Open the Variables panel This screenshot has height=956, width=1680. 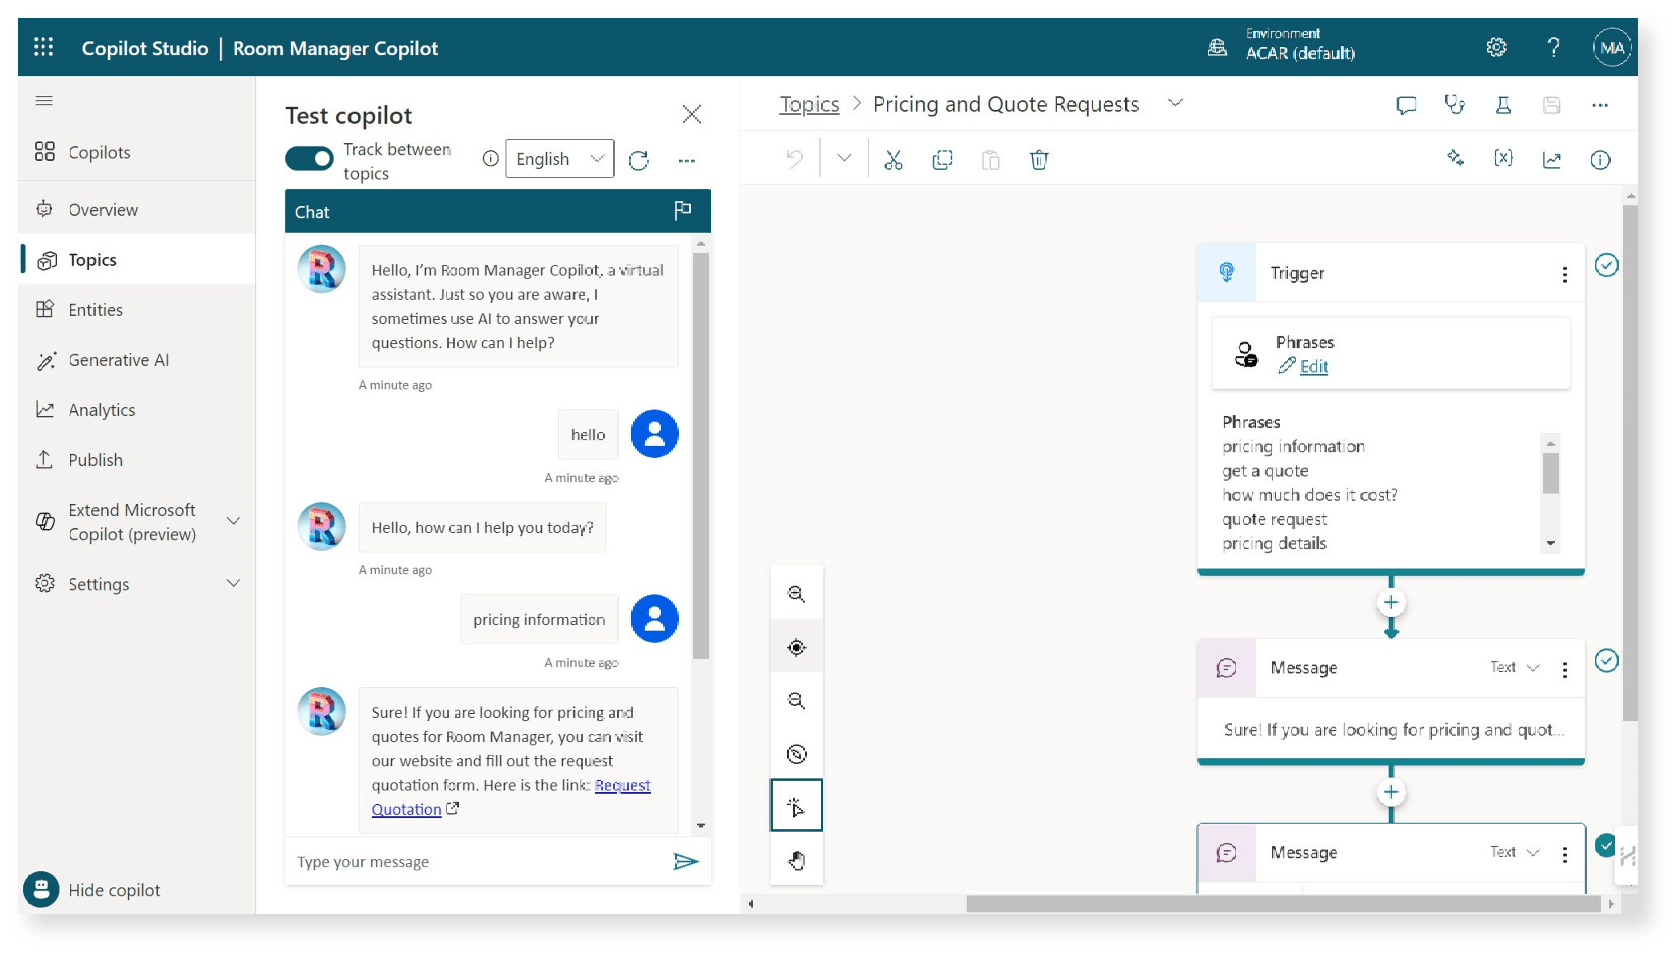(x=1502, y=158)
